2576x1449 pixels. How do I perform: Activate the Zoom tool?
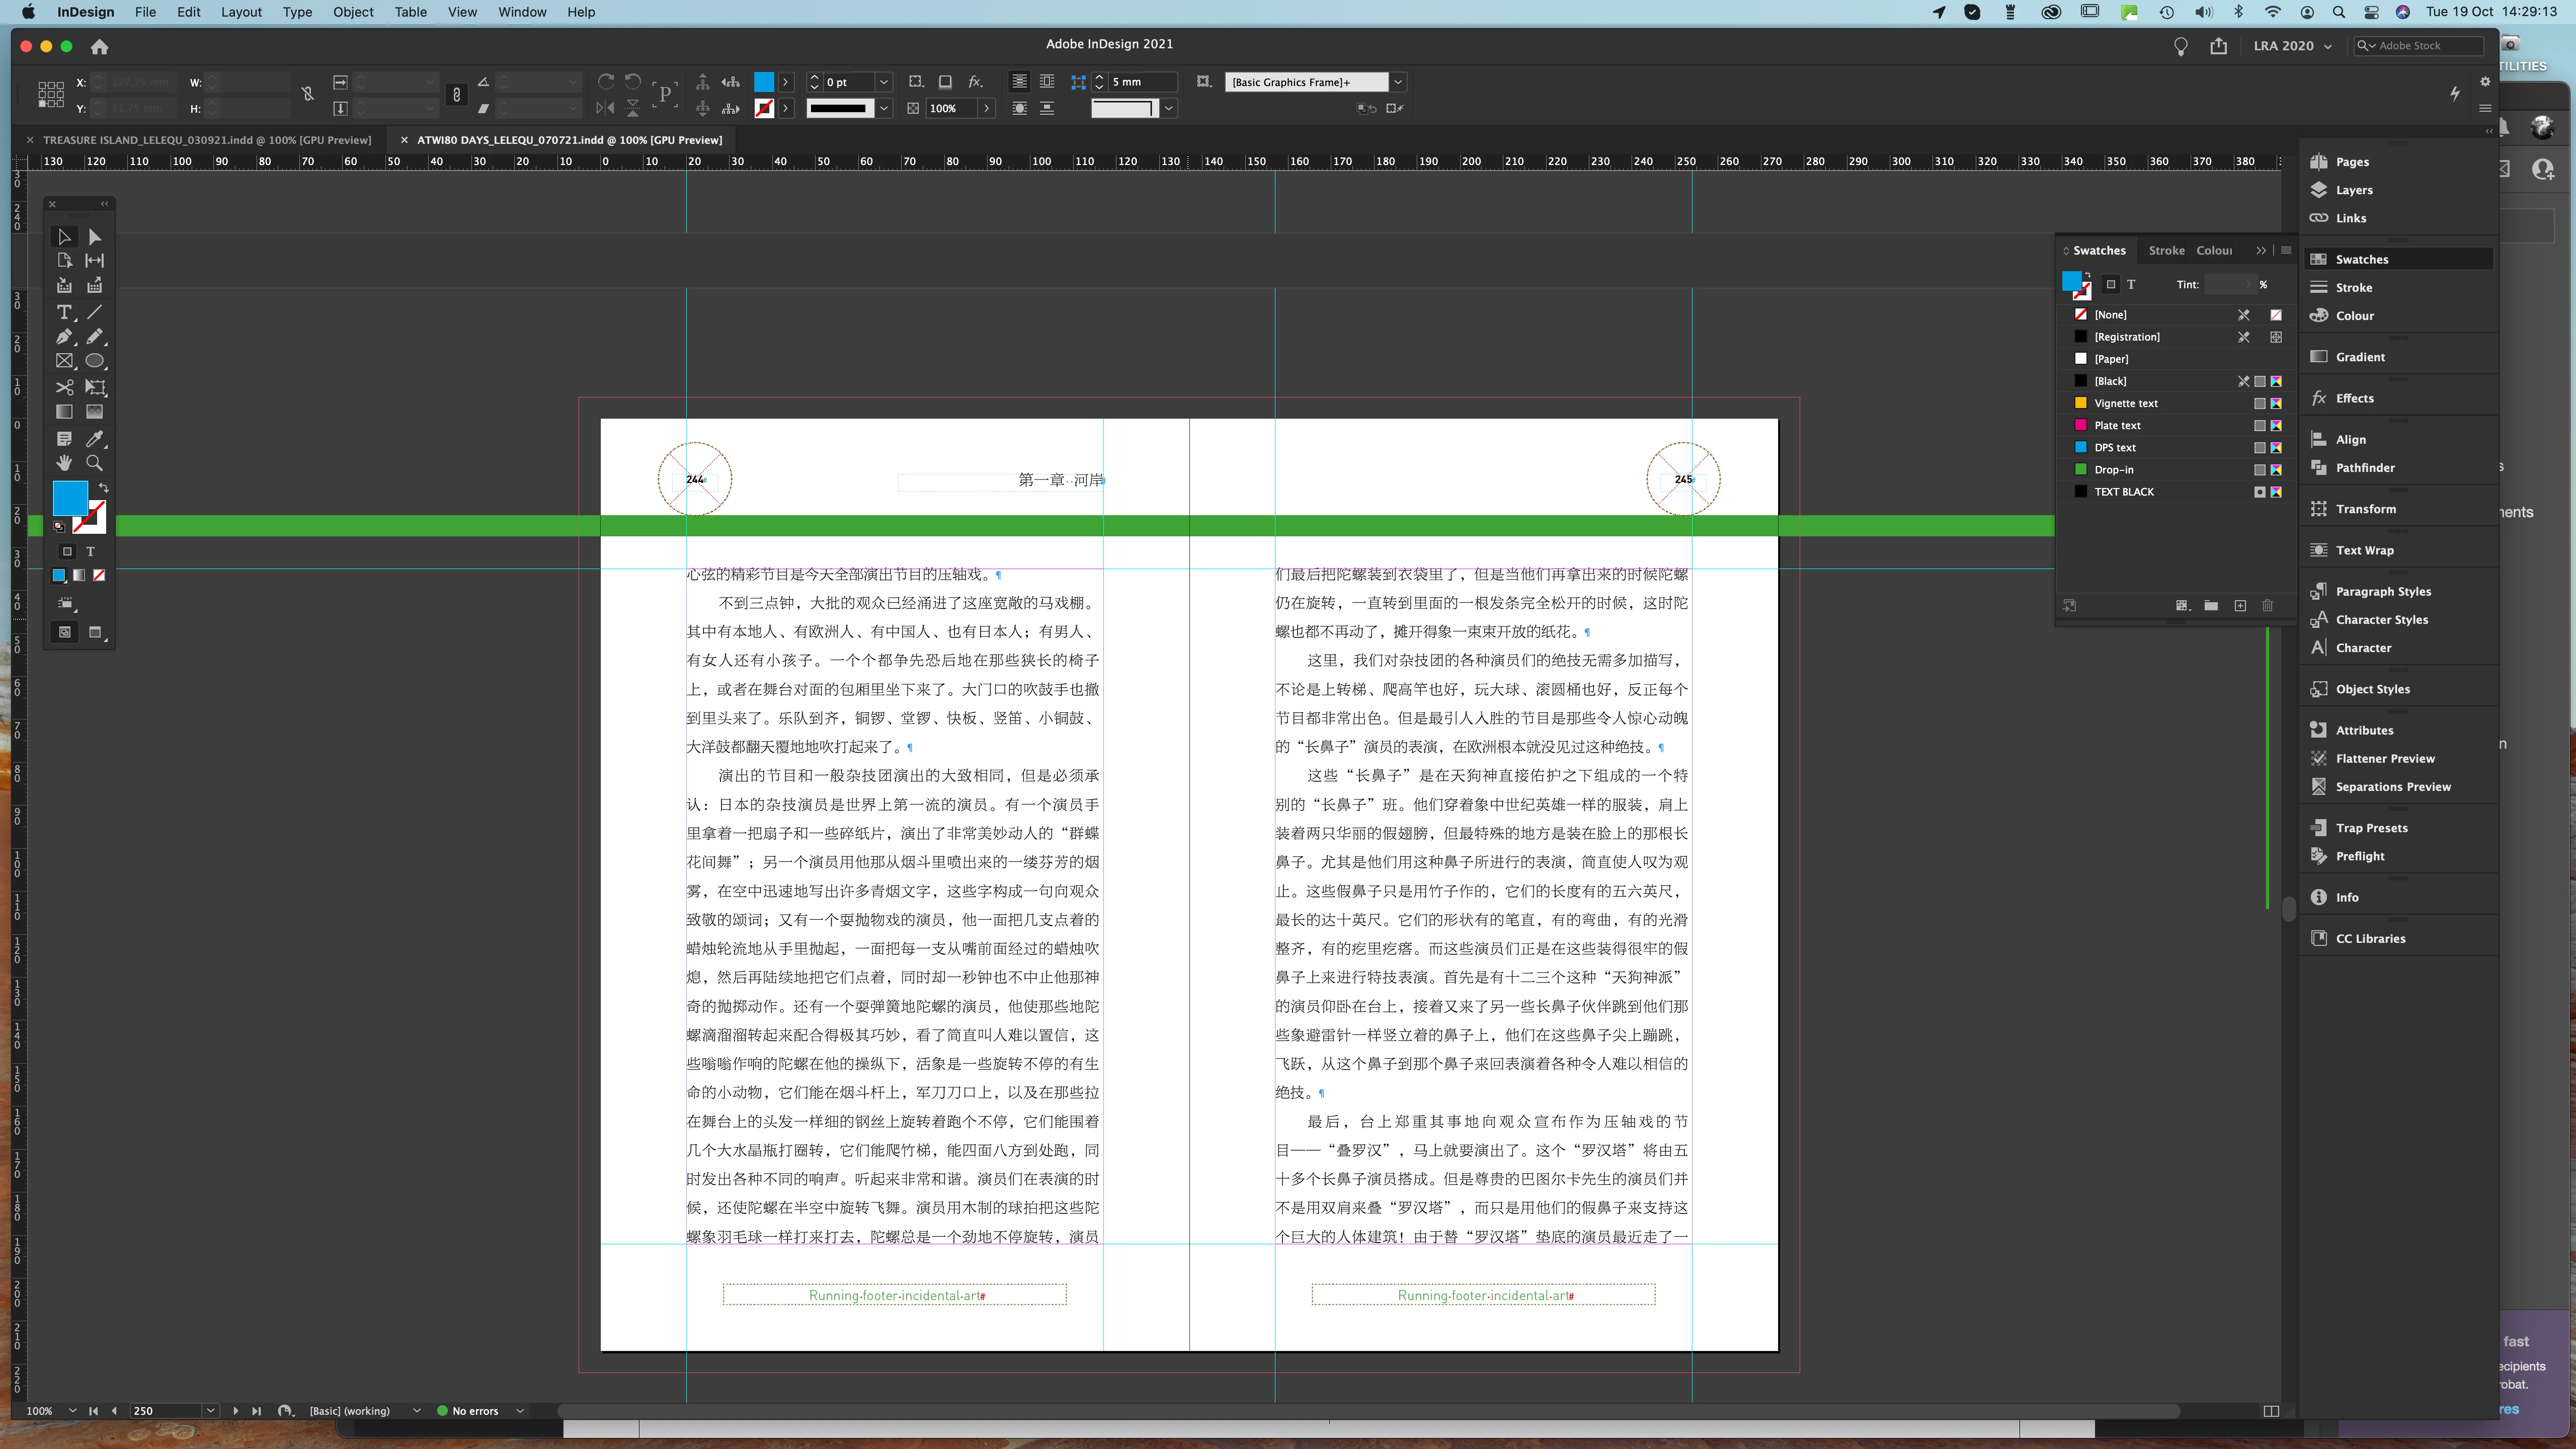(x=95, y=463)
